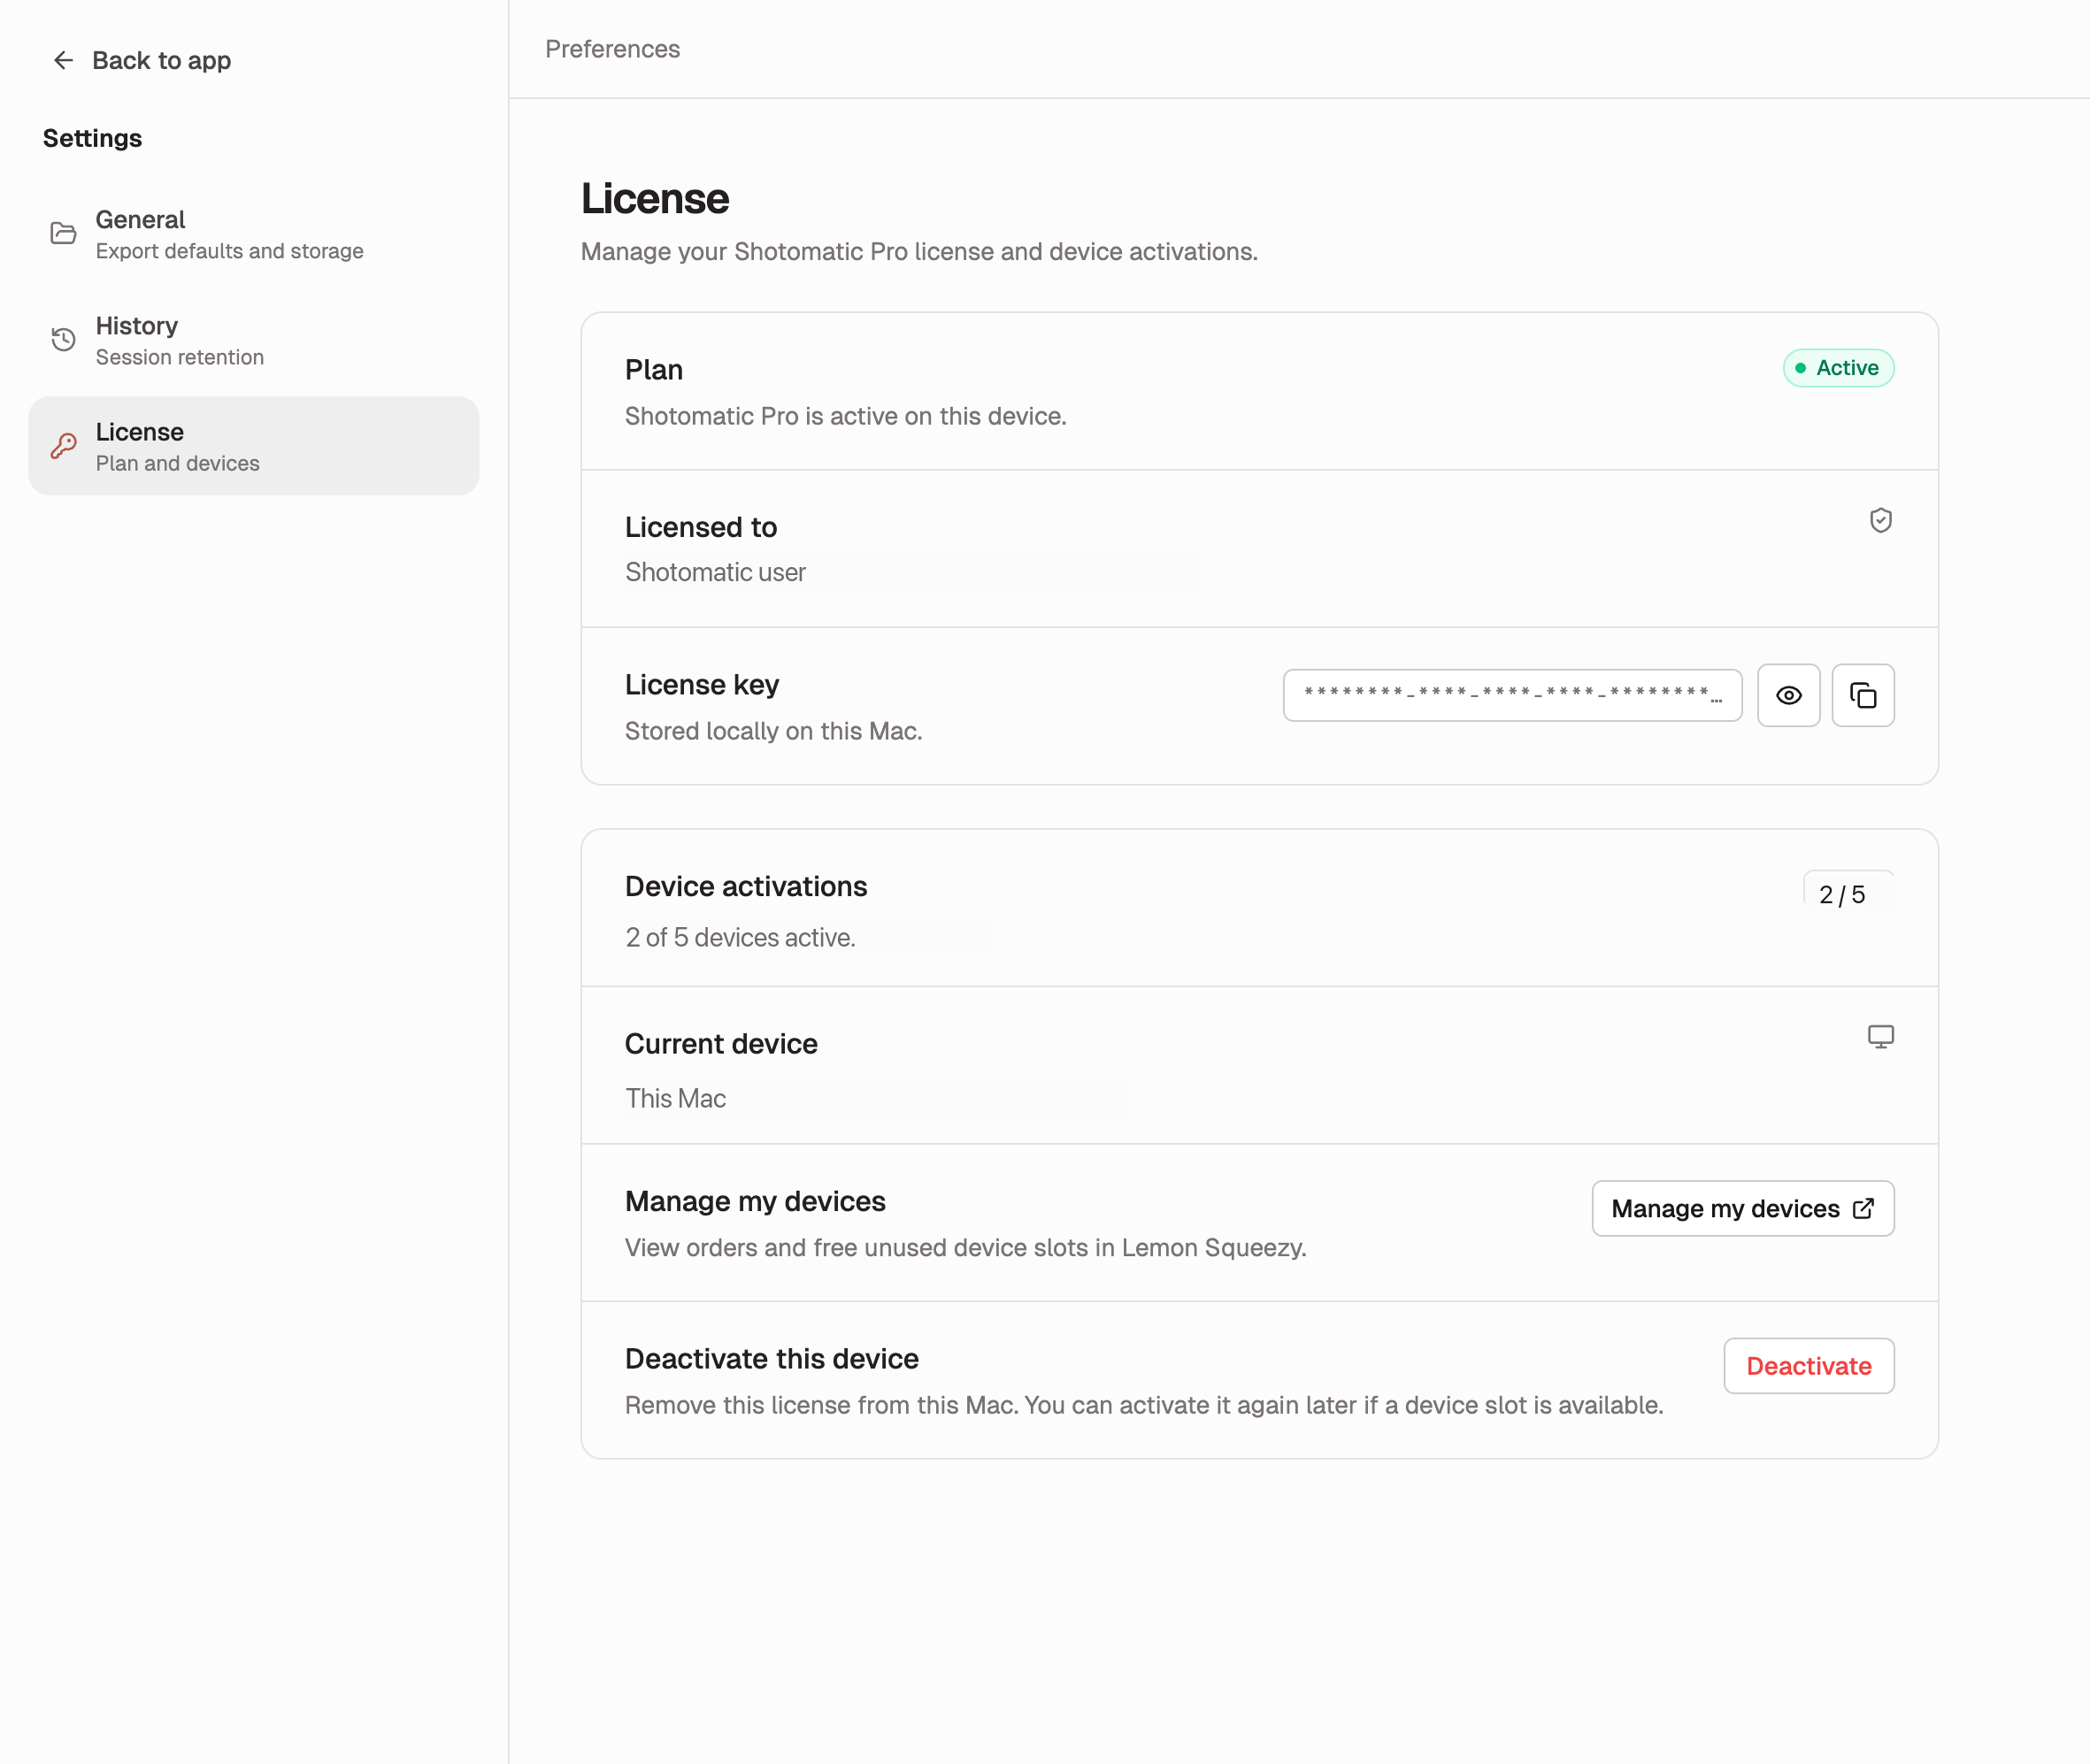Image resolution: width=2090 pixels, height=1764 pixels.
Task: Click the large License page title
Action: [655, 199]
